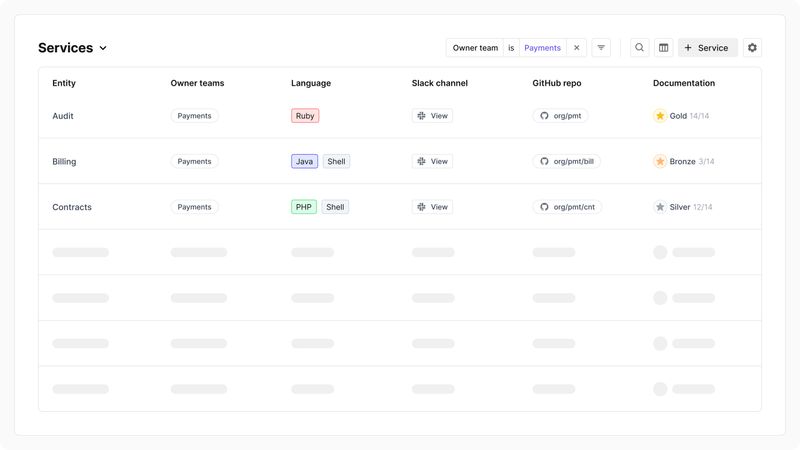The width and height of the screenshot is (800, 450).
Task: Open the column layout icon
Action: (663, 48)
